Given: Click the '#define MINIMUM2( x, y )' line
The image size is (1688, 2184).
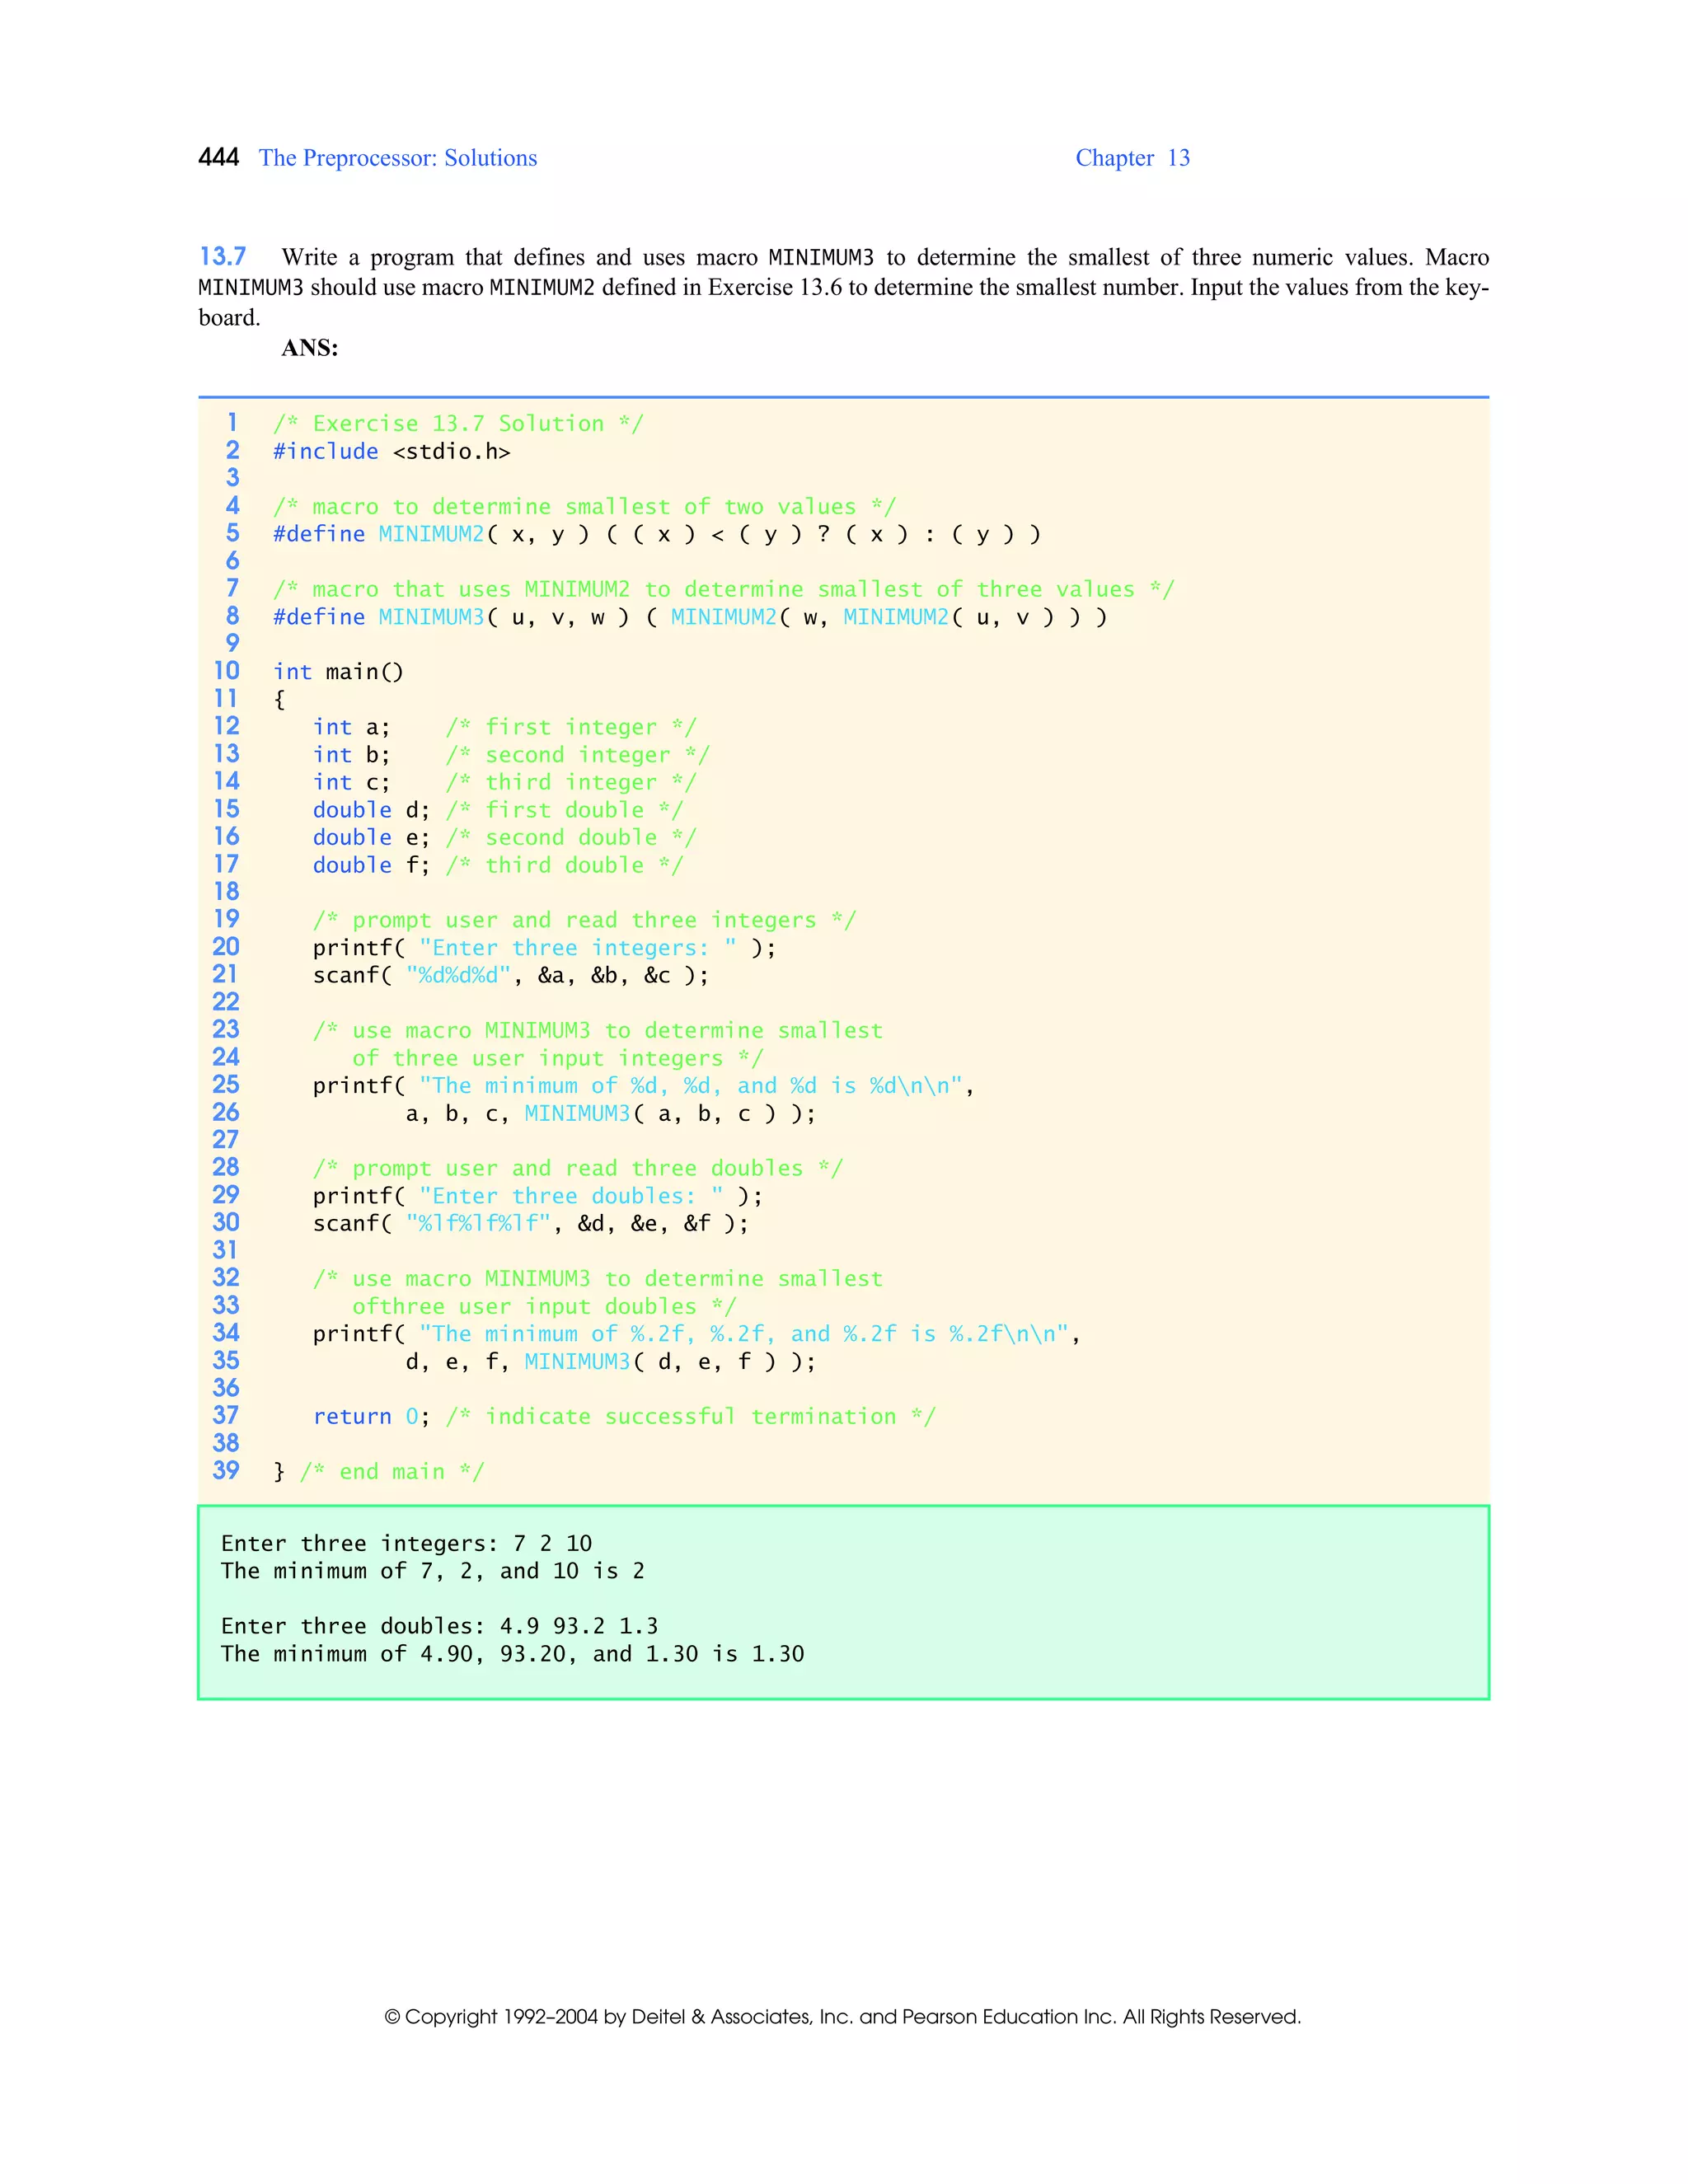Looking at the screenshot, I should point(657,534).
